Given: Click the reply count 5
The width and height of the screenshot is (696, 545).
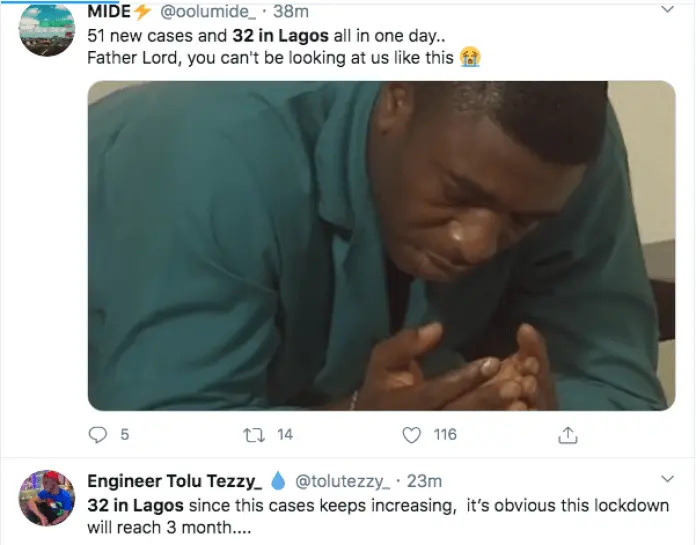Looking at the screenshot, I should pos(125,434).
